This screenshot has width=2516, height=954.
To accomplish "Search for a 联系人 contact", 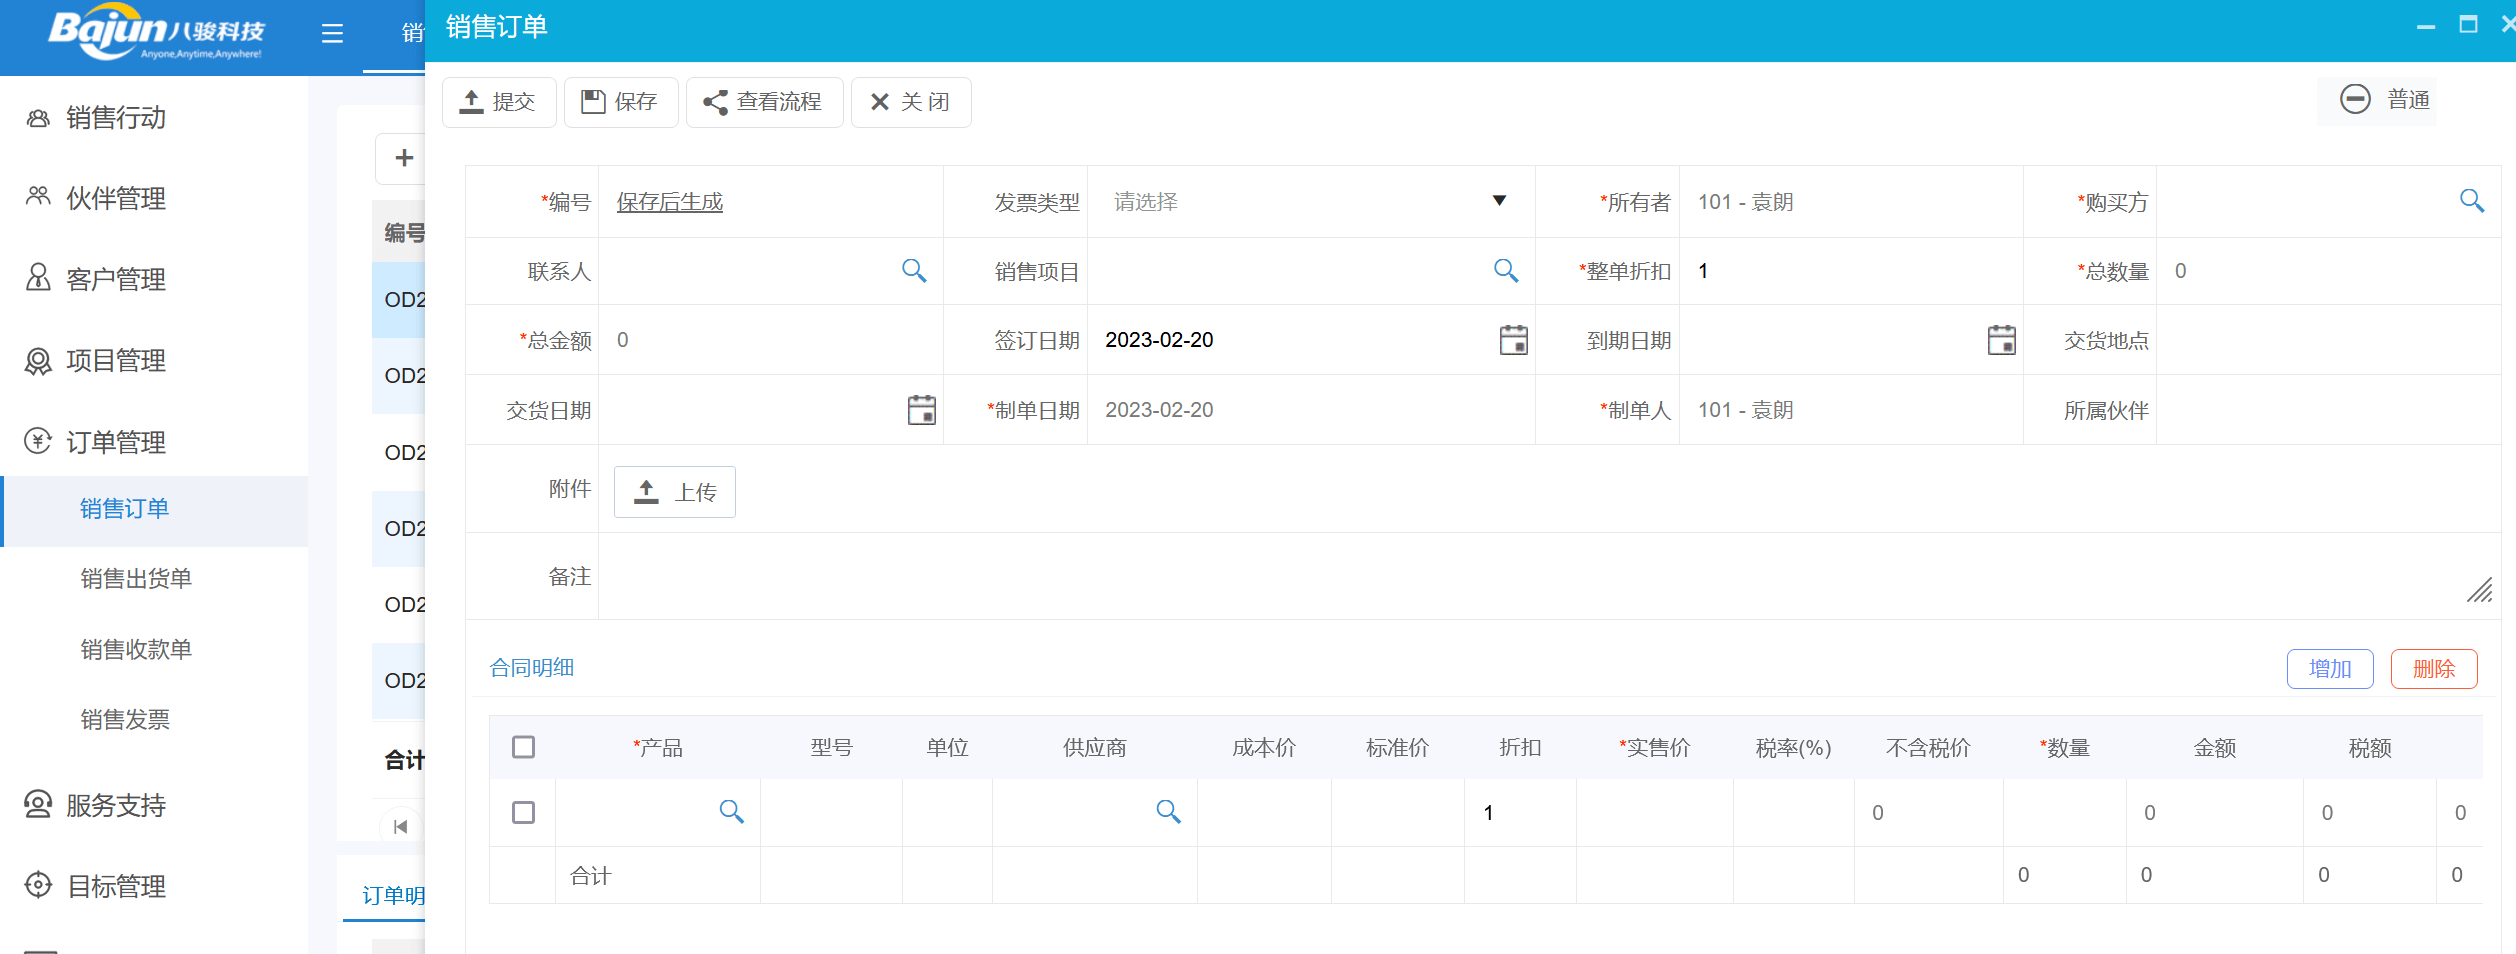I will tap(913, 270).
